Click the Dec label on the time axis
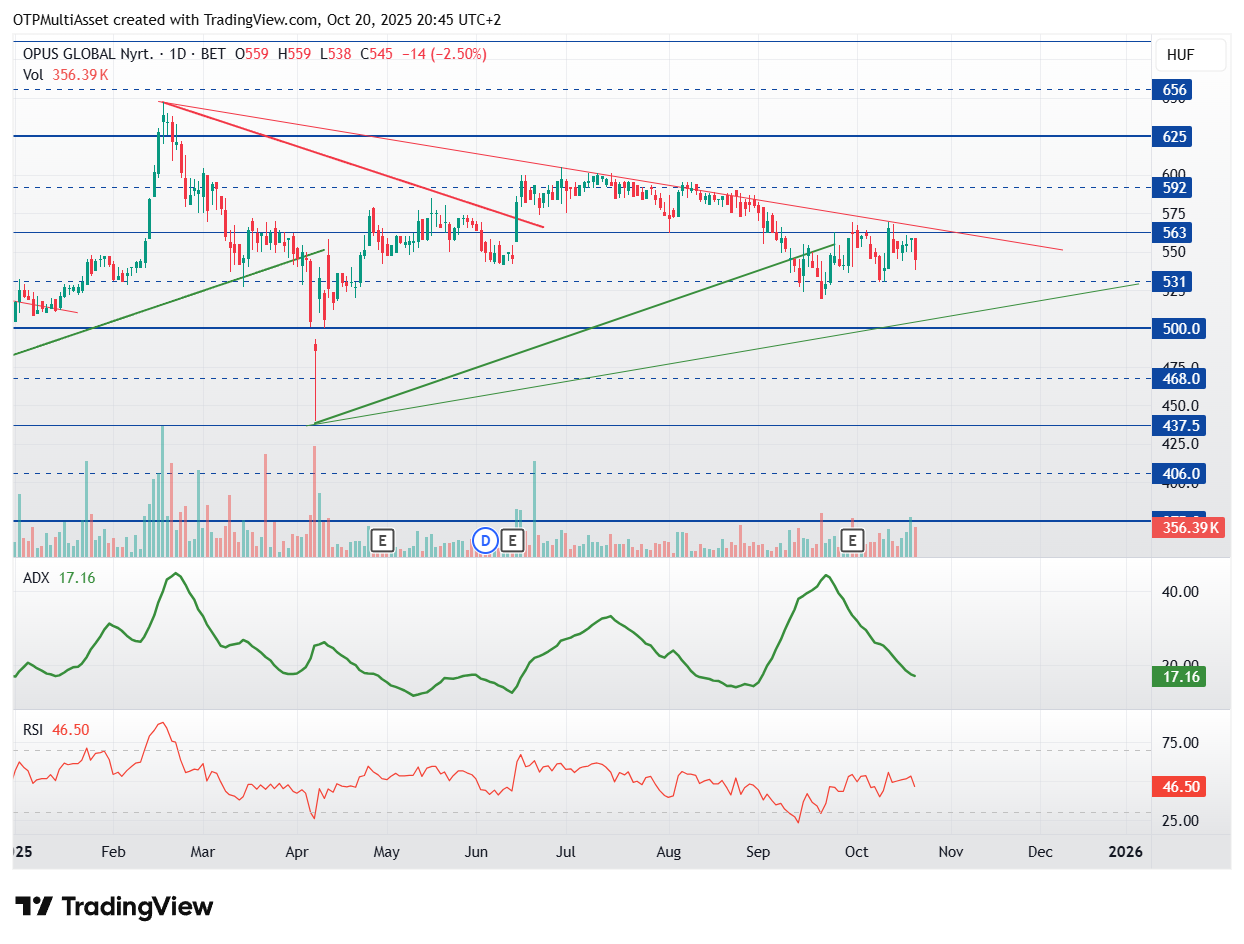Image resolution: width=1244 pixels, height=944 pixels. [1040, 852]
